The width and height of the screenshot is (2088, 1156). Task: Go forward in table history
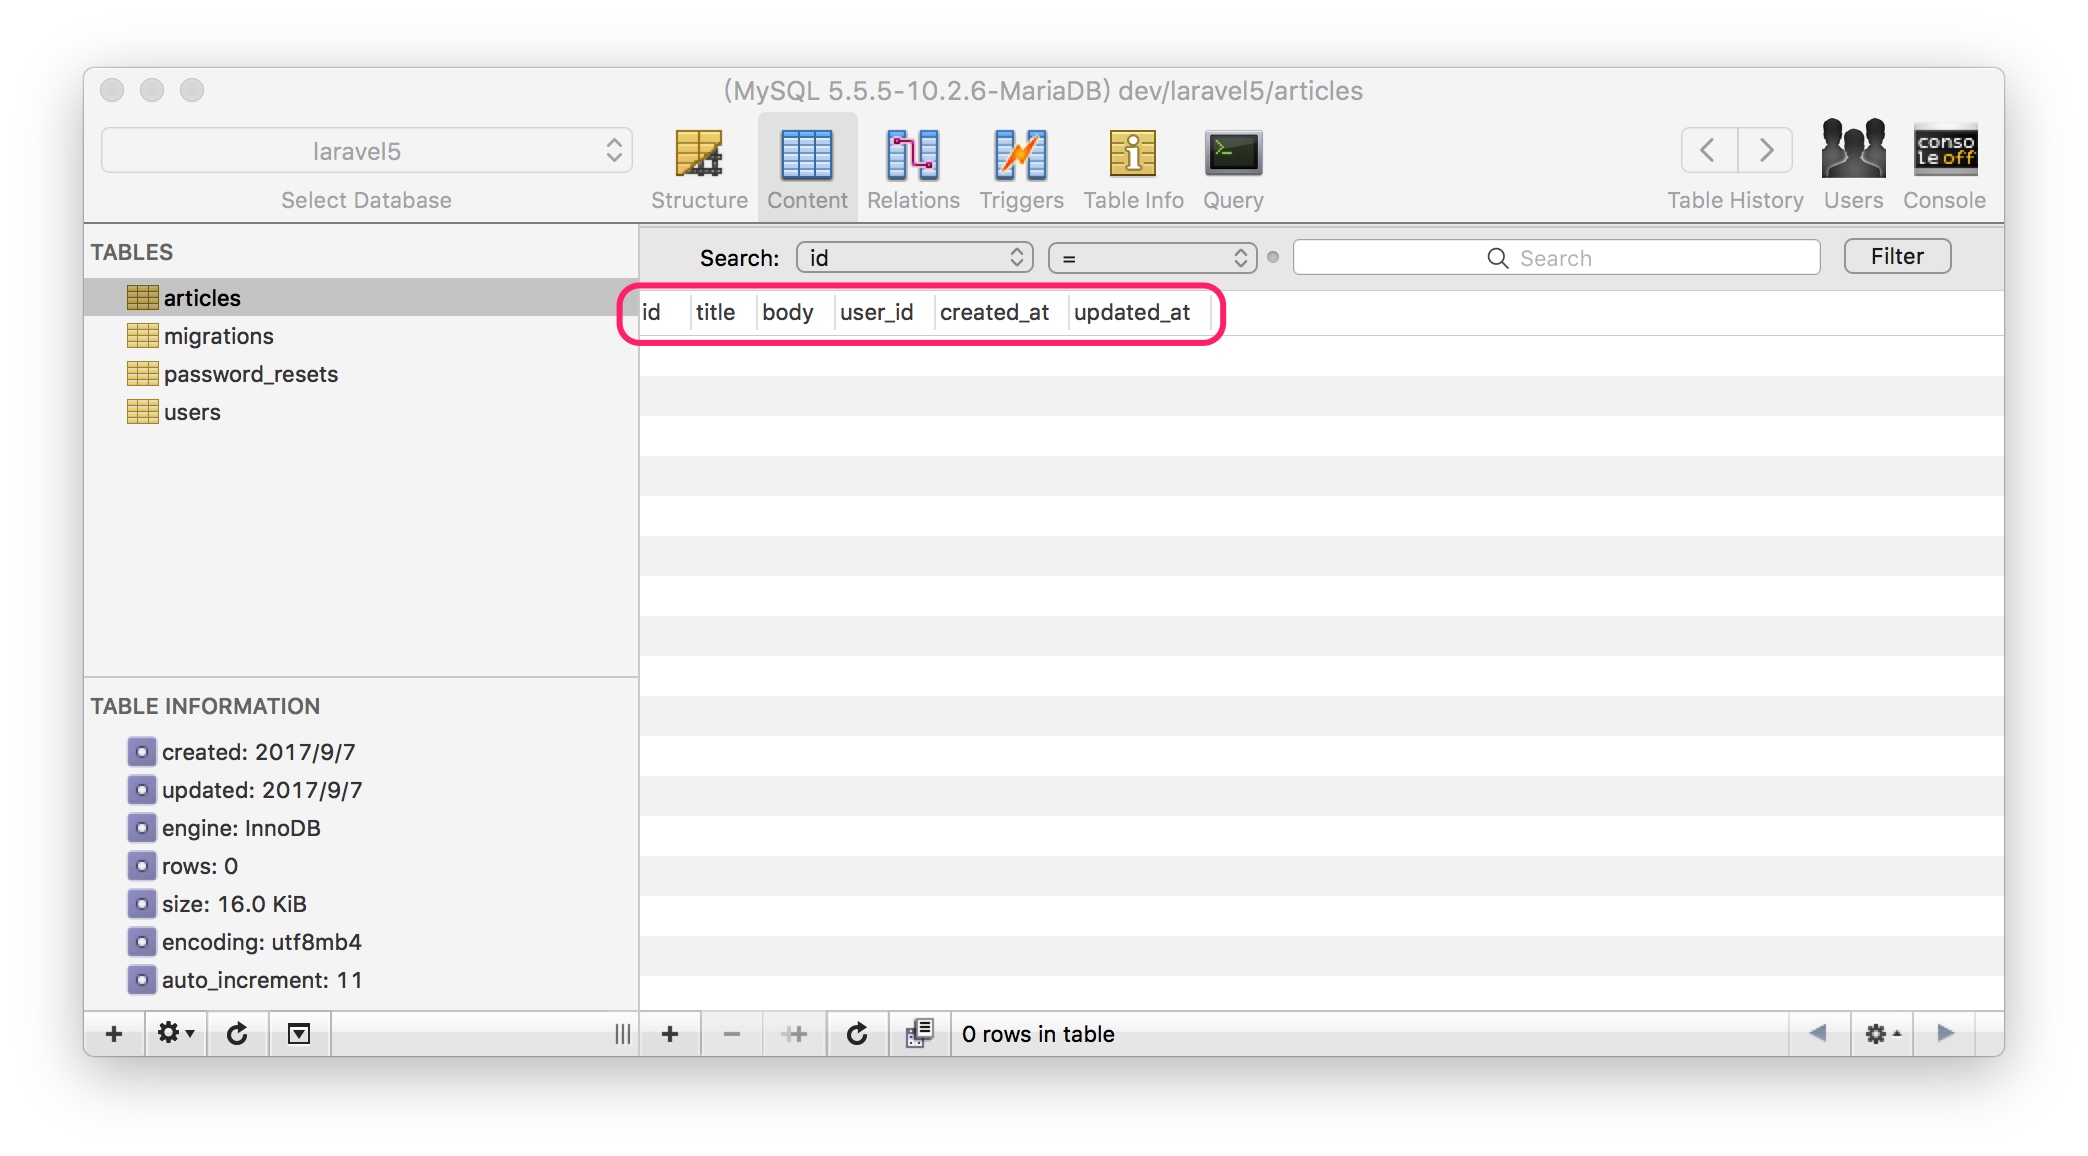(x=1765, y=151)
